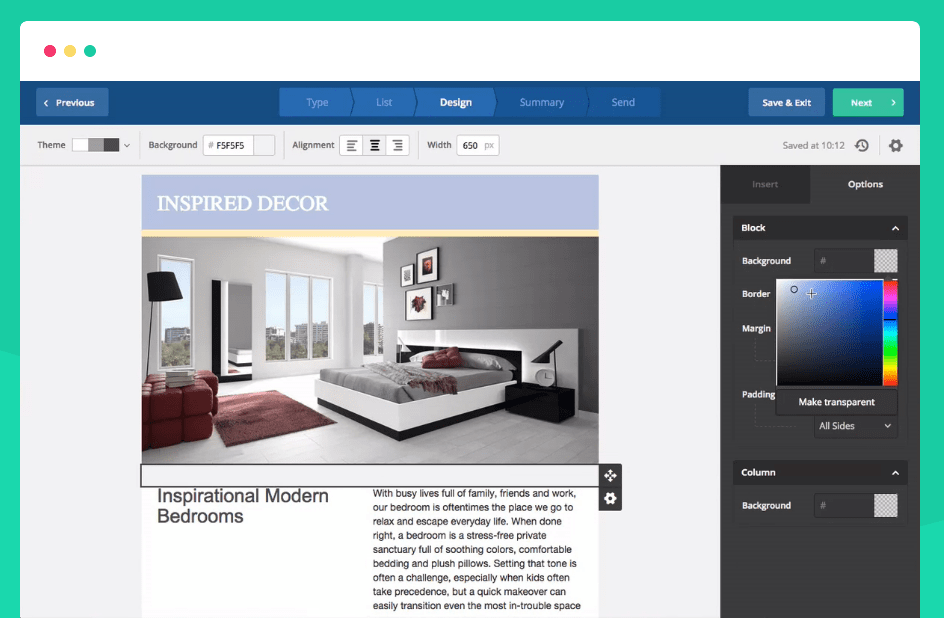Click the theme color palette preview
Viewport: 944px width, 618px height.
[96, 145]
